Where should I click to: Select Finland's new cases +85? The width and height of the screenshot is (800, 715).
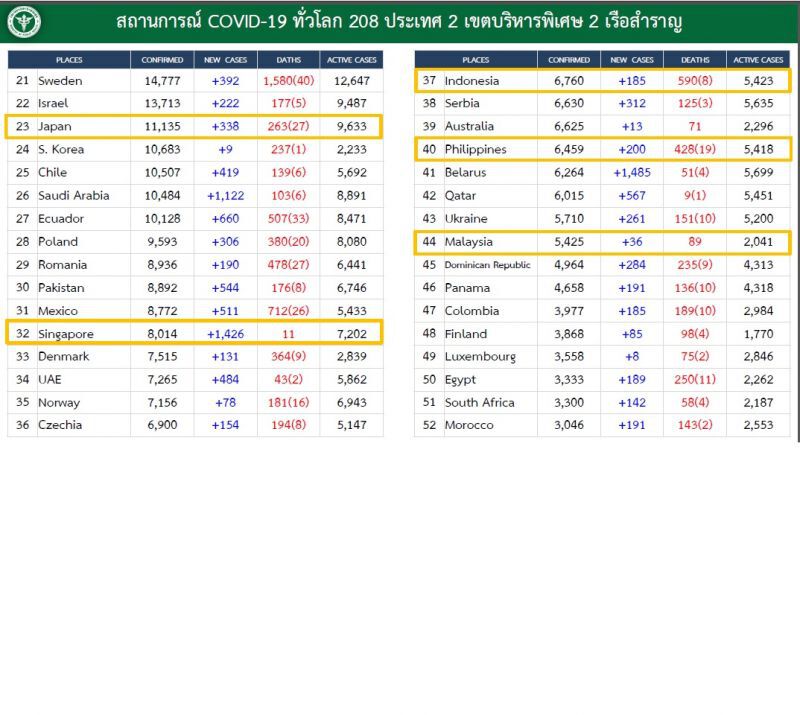(x=632, y=334)
